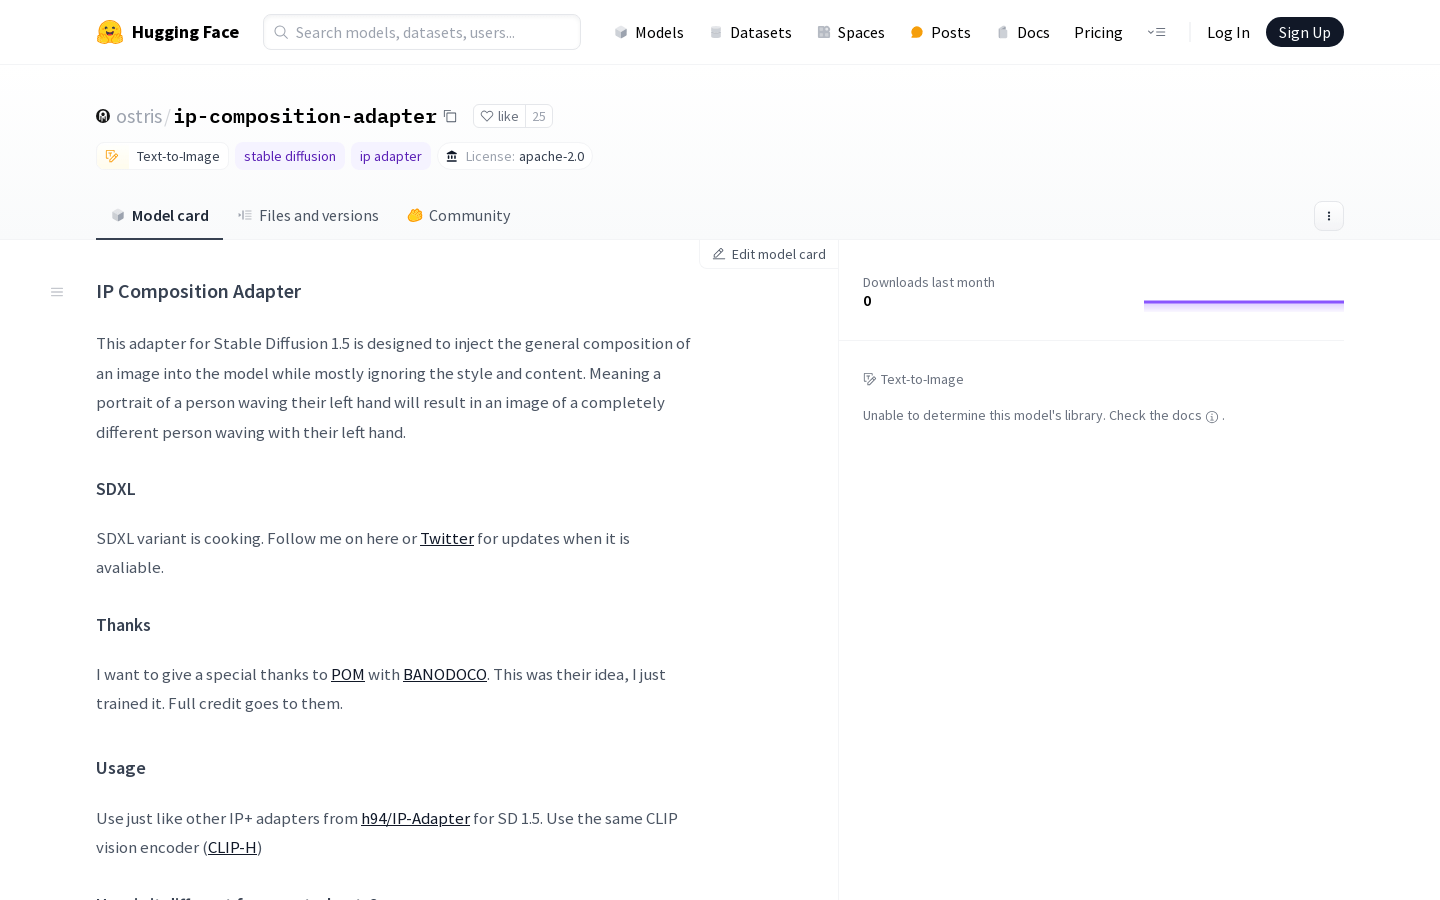Copy model name with clipboard icon
Image resolution: width=1440 pixels, height=900 pixels.
pyautogui.click(x=450, y=116)
